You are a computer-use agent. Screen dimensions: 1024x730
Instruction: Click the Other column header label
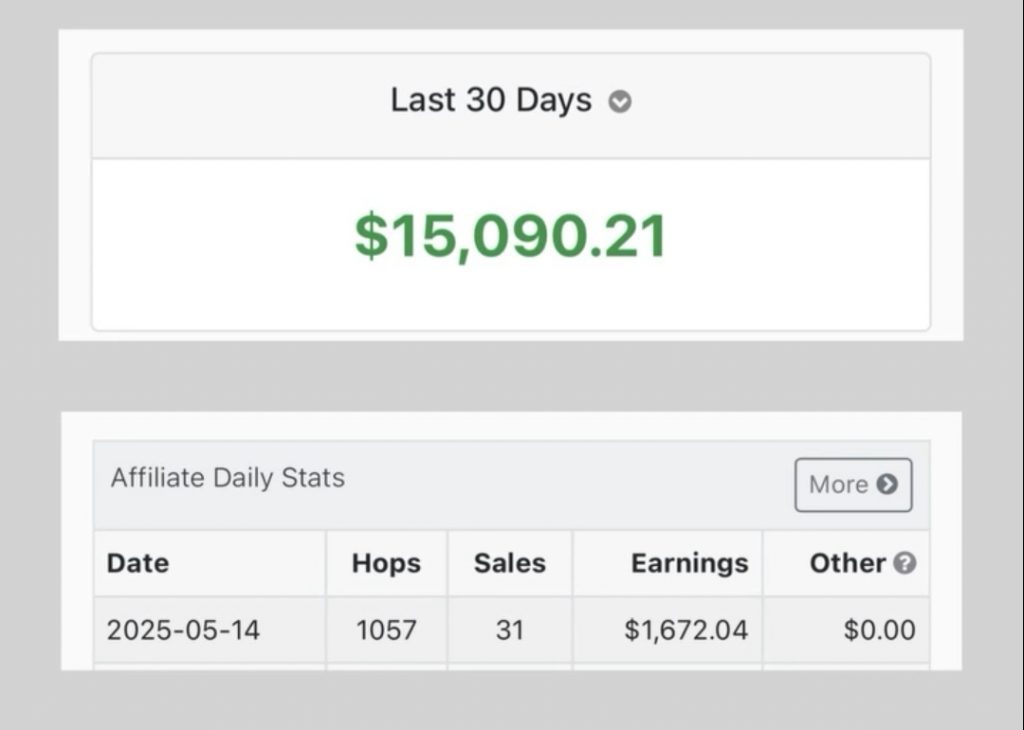pos(848,563)
